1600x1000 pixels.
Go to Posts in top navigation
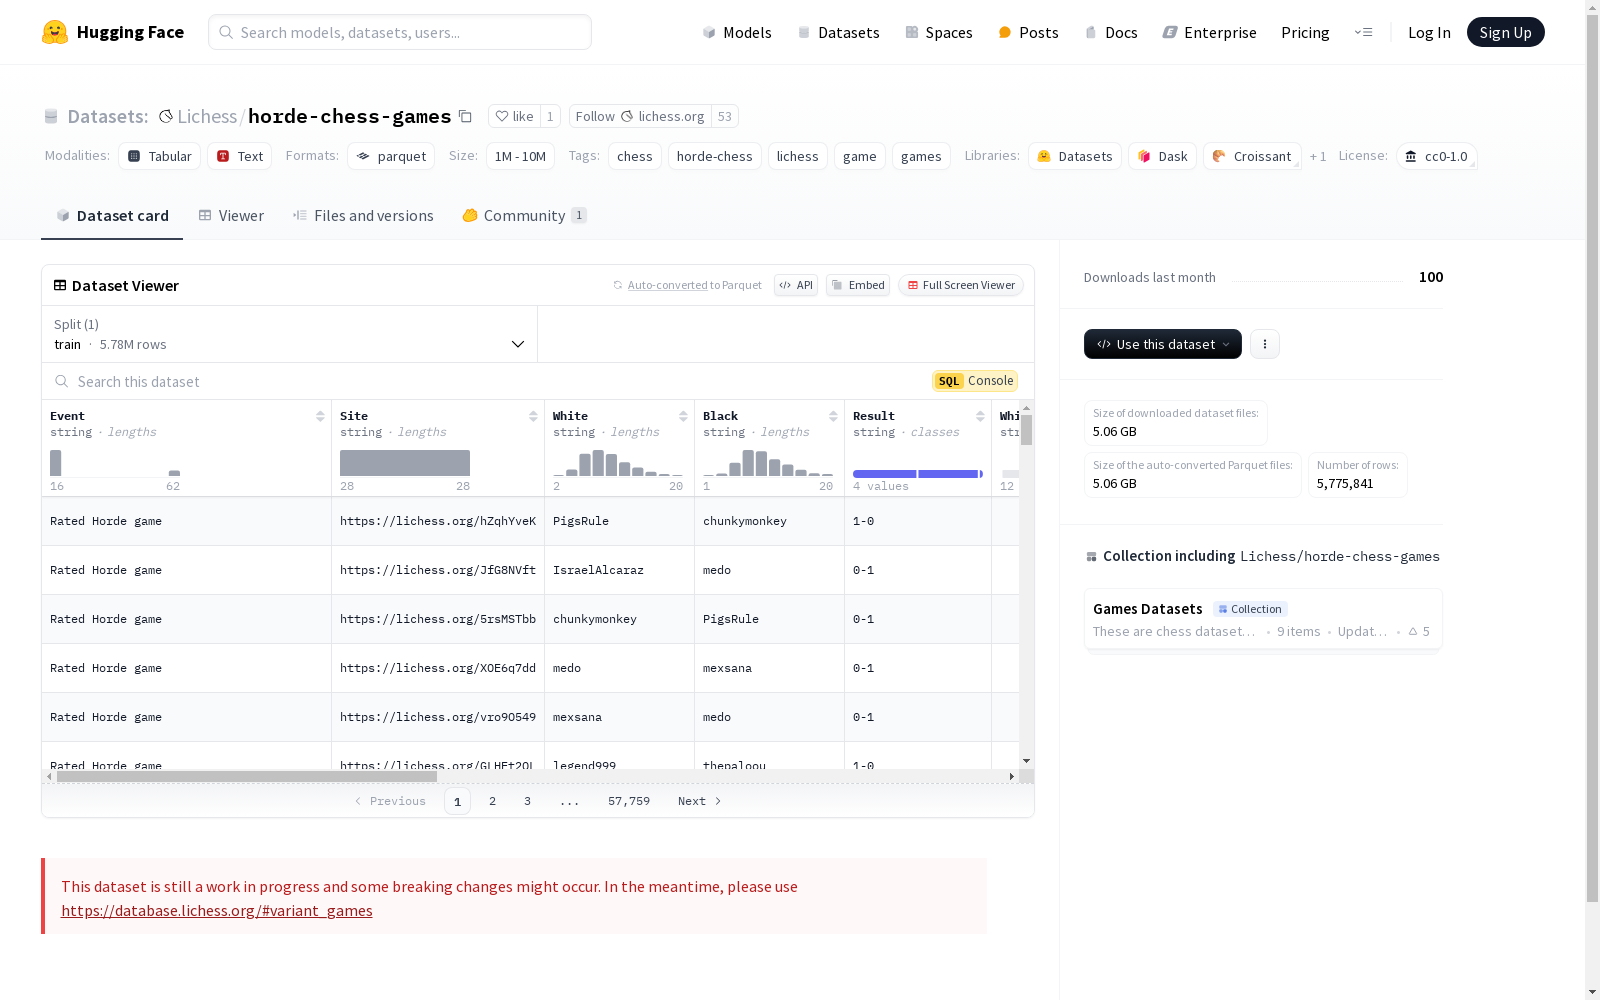1028,32
